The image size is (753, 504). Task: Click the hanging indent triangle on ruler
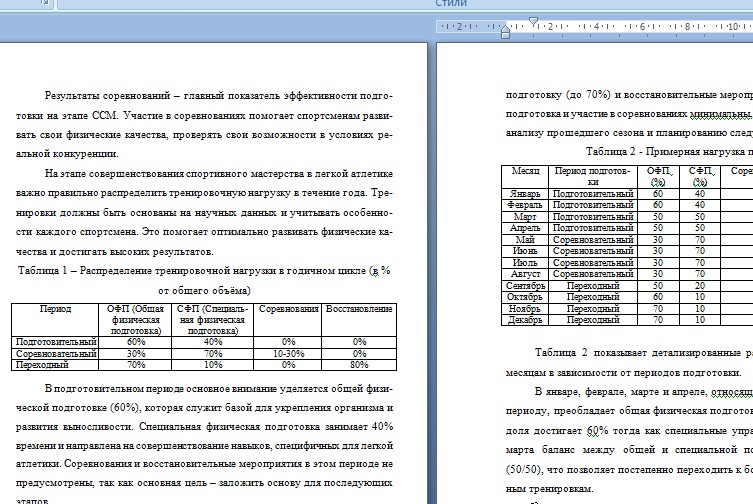505,29
